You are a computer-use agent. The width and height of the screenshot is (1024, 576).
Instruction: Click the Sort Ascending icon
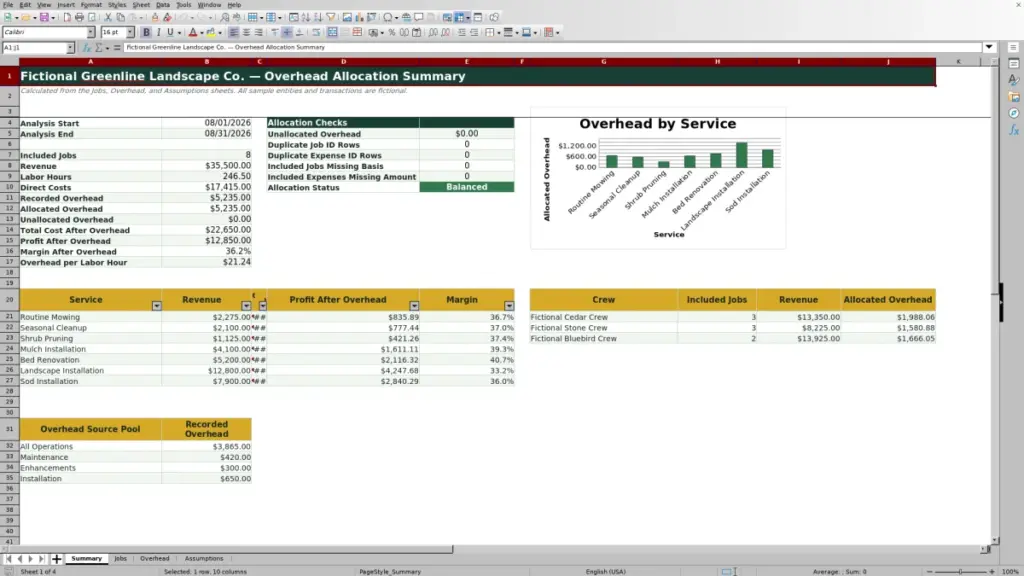coord(306,17)
